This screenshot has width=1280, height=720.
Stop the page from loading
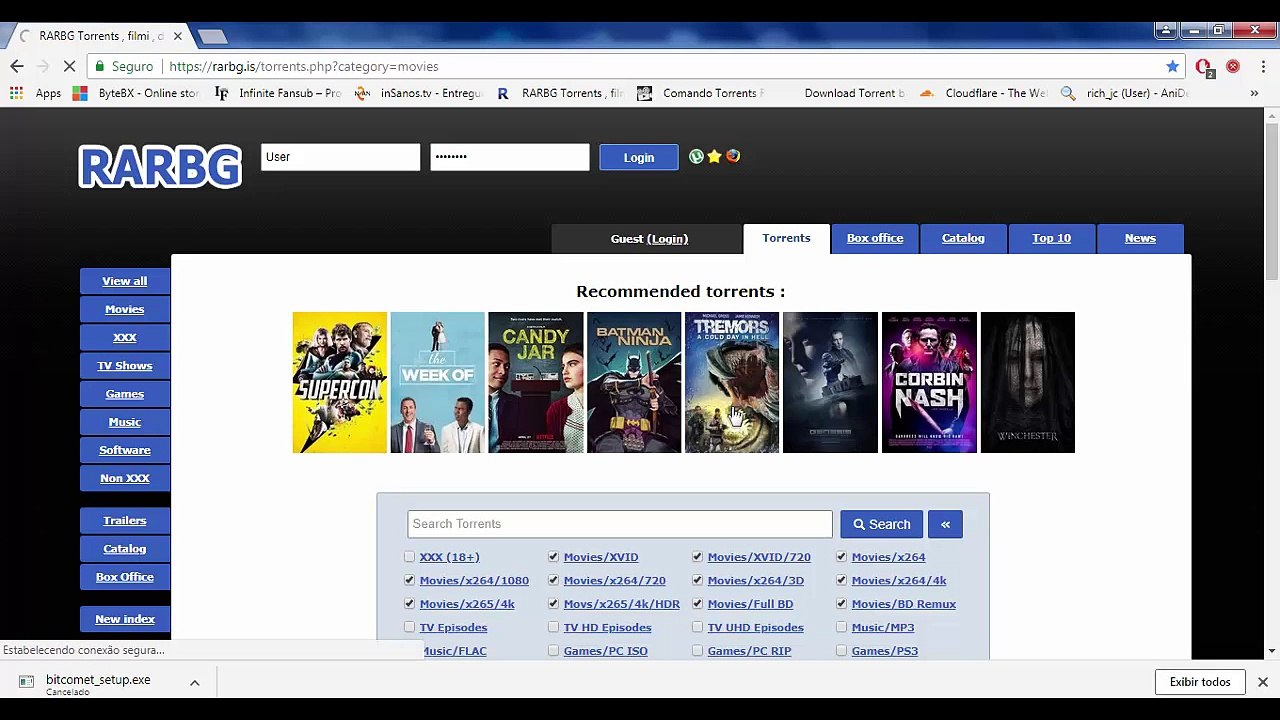point(69,66)
